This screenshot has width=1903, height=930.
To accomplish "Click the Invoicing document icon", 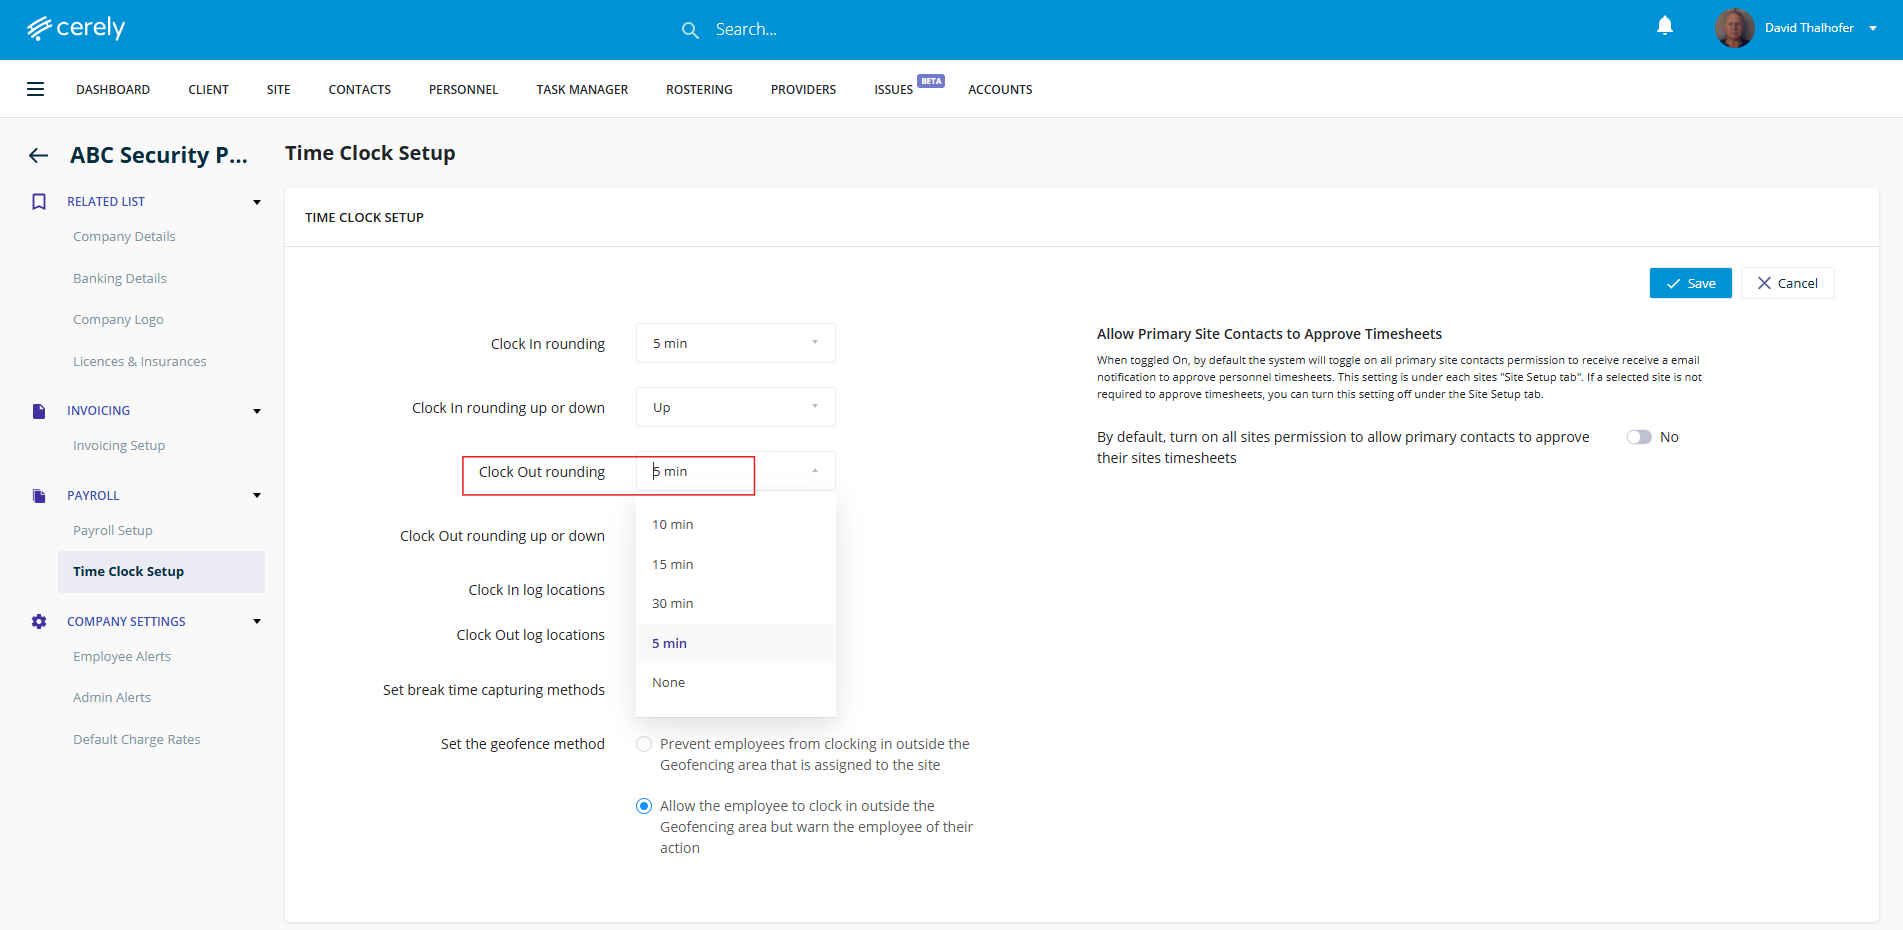I will click(39, 411).
